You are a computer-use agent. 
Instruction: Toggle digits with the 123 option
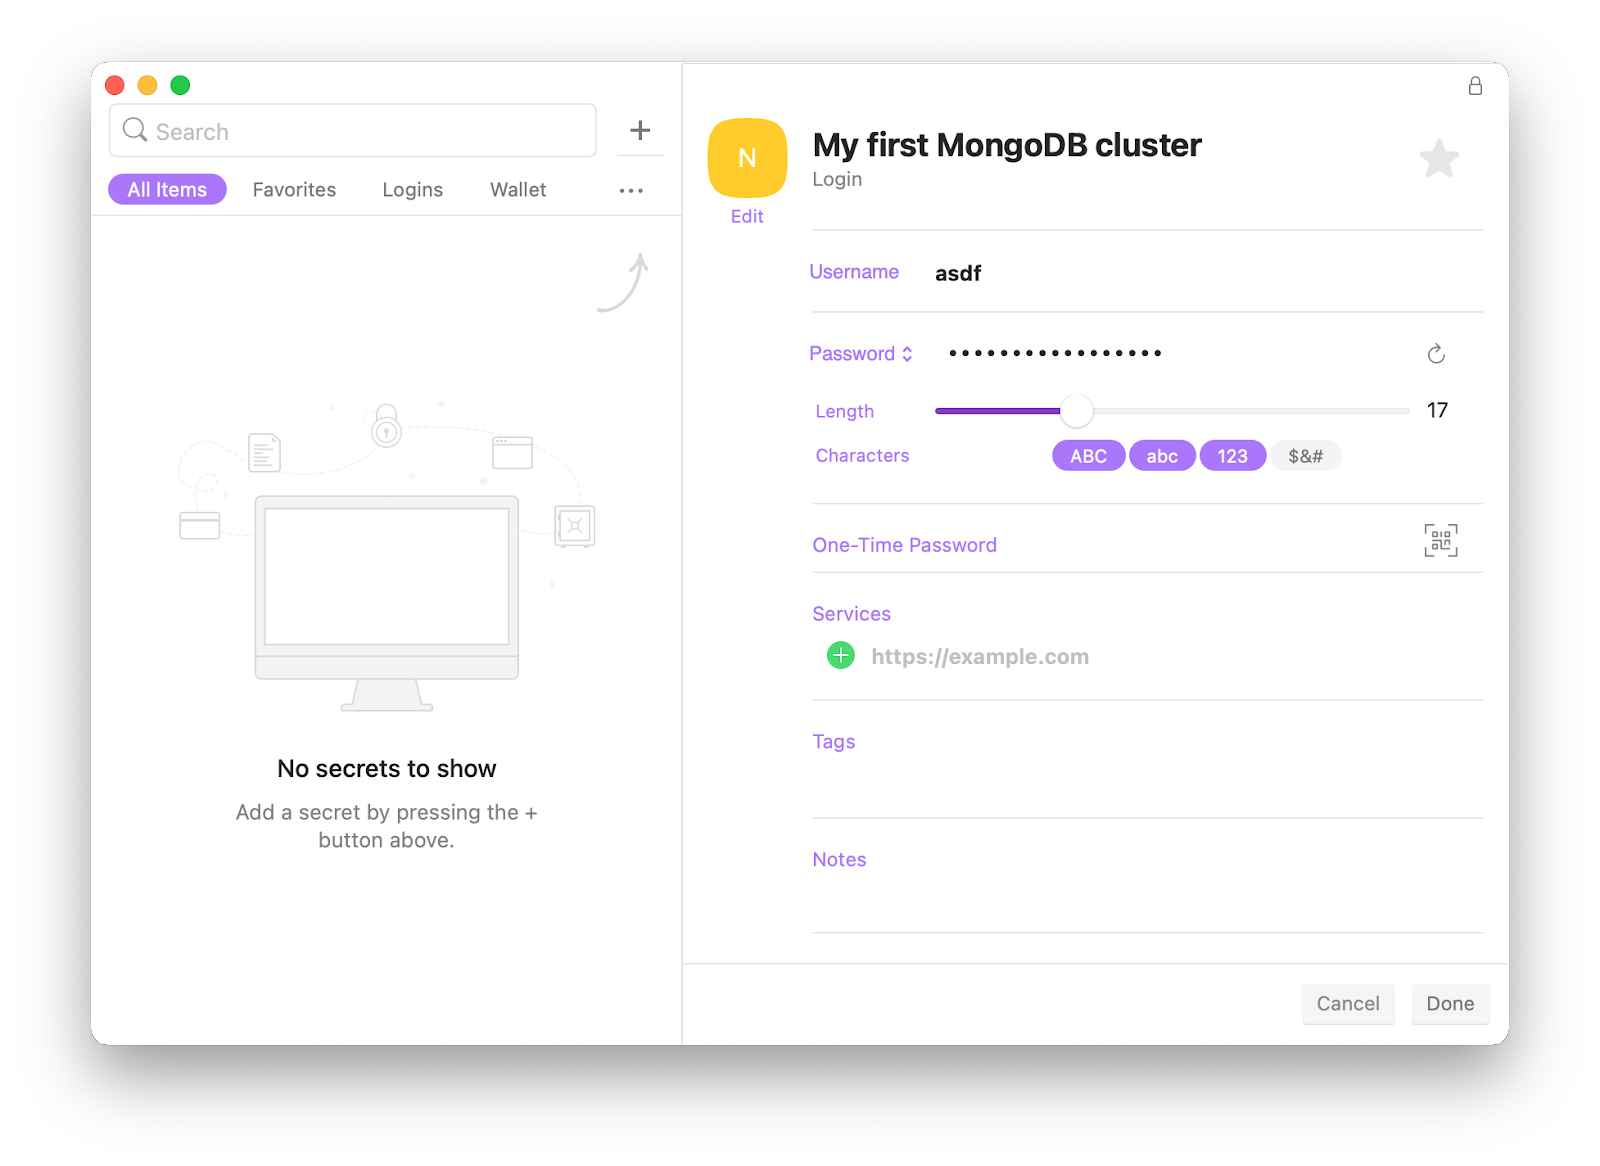[x=1232, y=455]
